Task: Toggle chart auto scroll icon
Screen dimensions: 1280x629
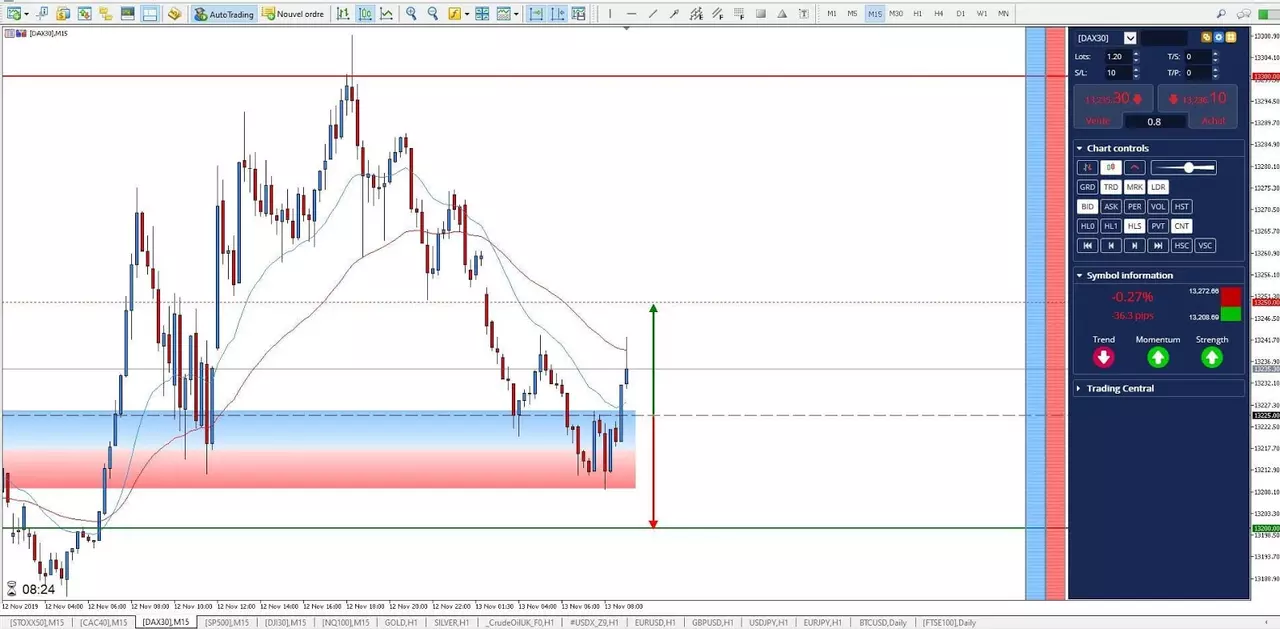Action: click(536, 14)
